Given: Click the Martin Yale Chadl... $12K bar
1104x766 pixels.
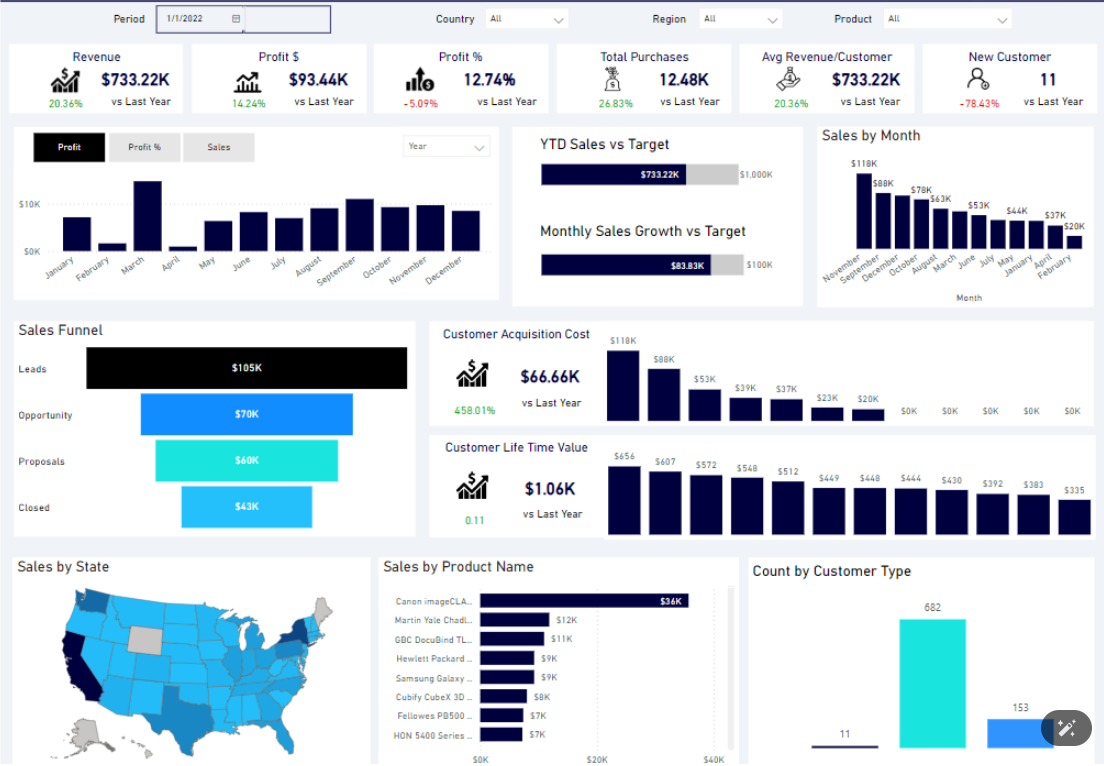Looking at the screenshot, I should click(x=515, y=620).
